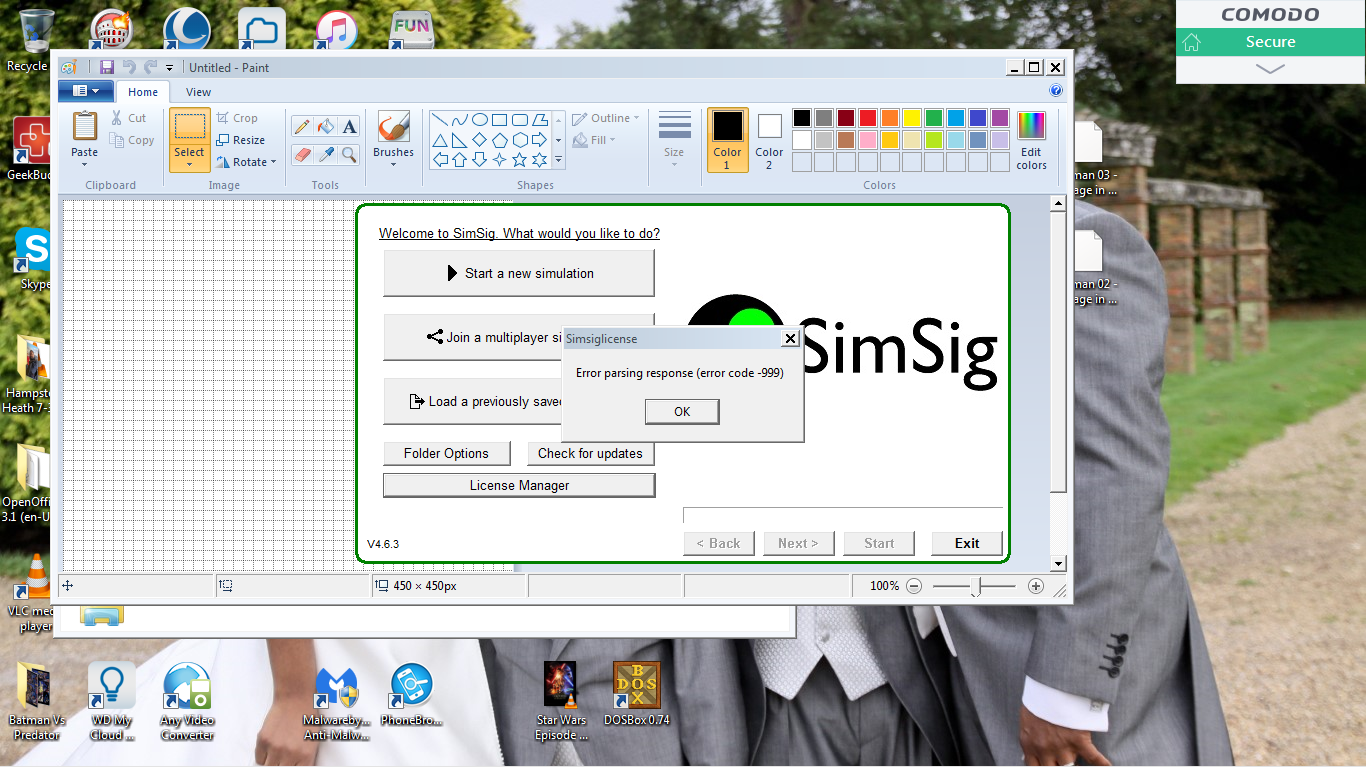The image size is (1366, 768).
Task: Open the Brushes dropdown arrow
Action: 393,165
